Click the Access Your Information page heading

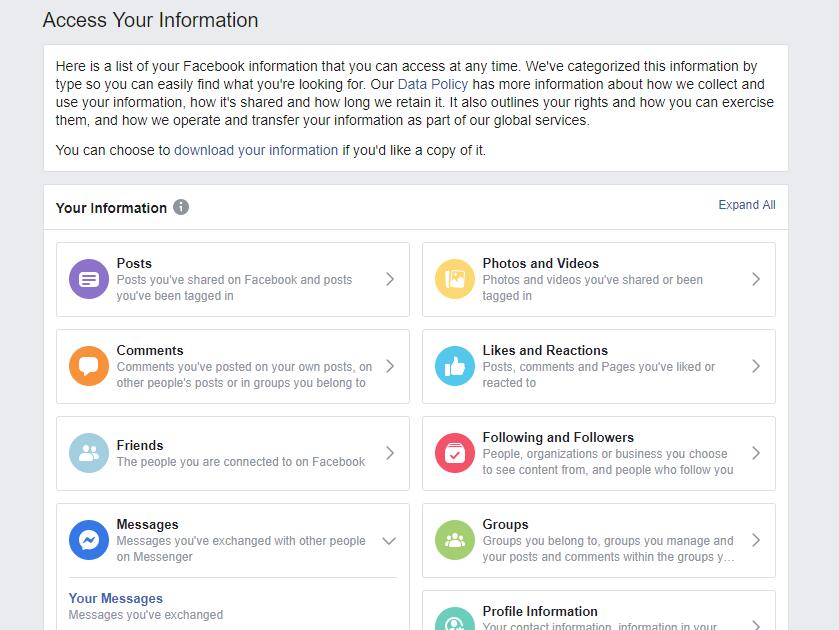click(x=150, y=20)
